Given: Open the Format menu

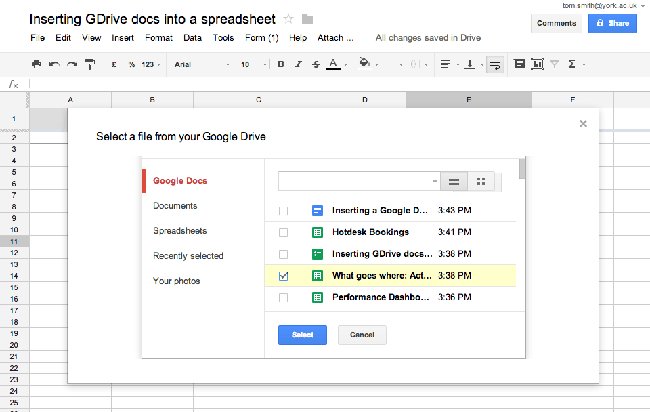Looking at the screenshot, I should coord(159,38).
